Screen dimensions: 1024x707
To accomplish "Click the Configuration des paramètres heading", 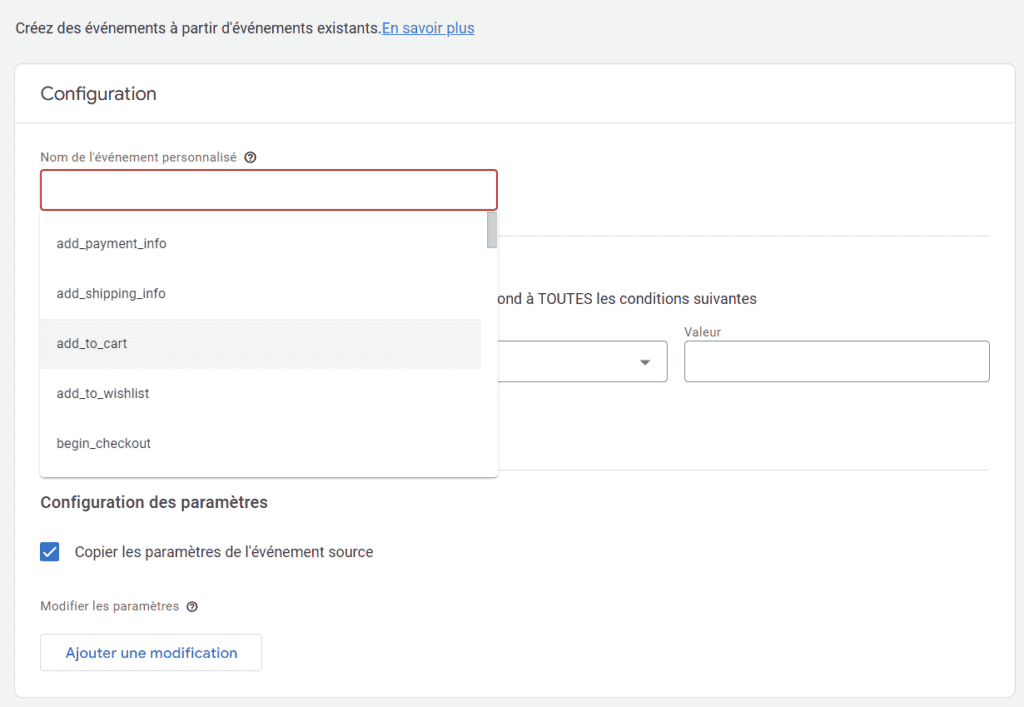I will click(x=152, y=502).
